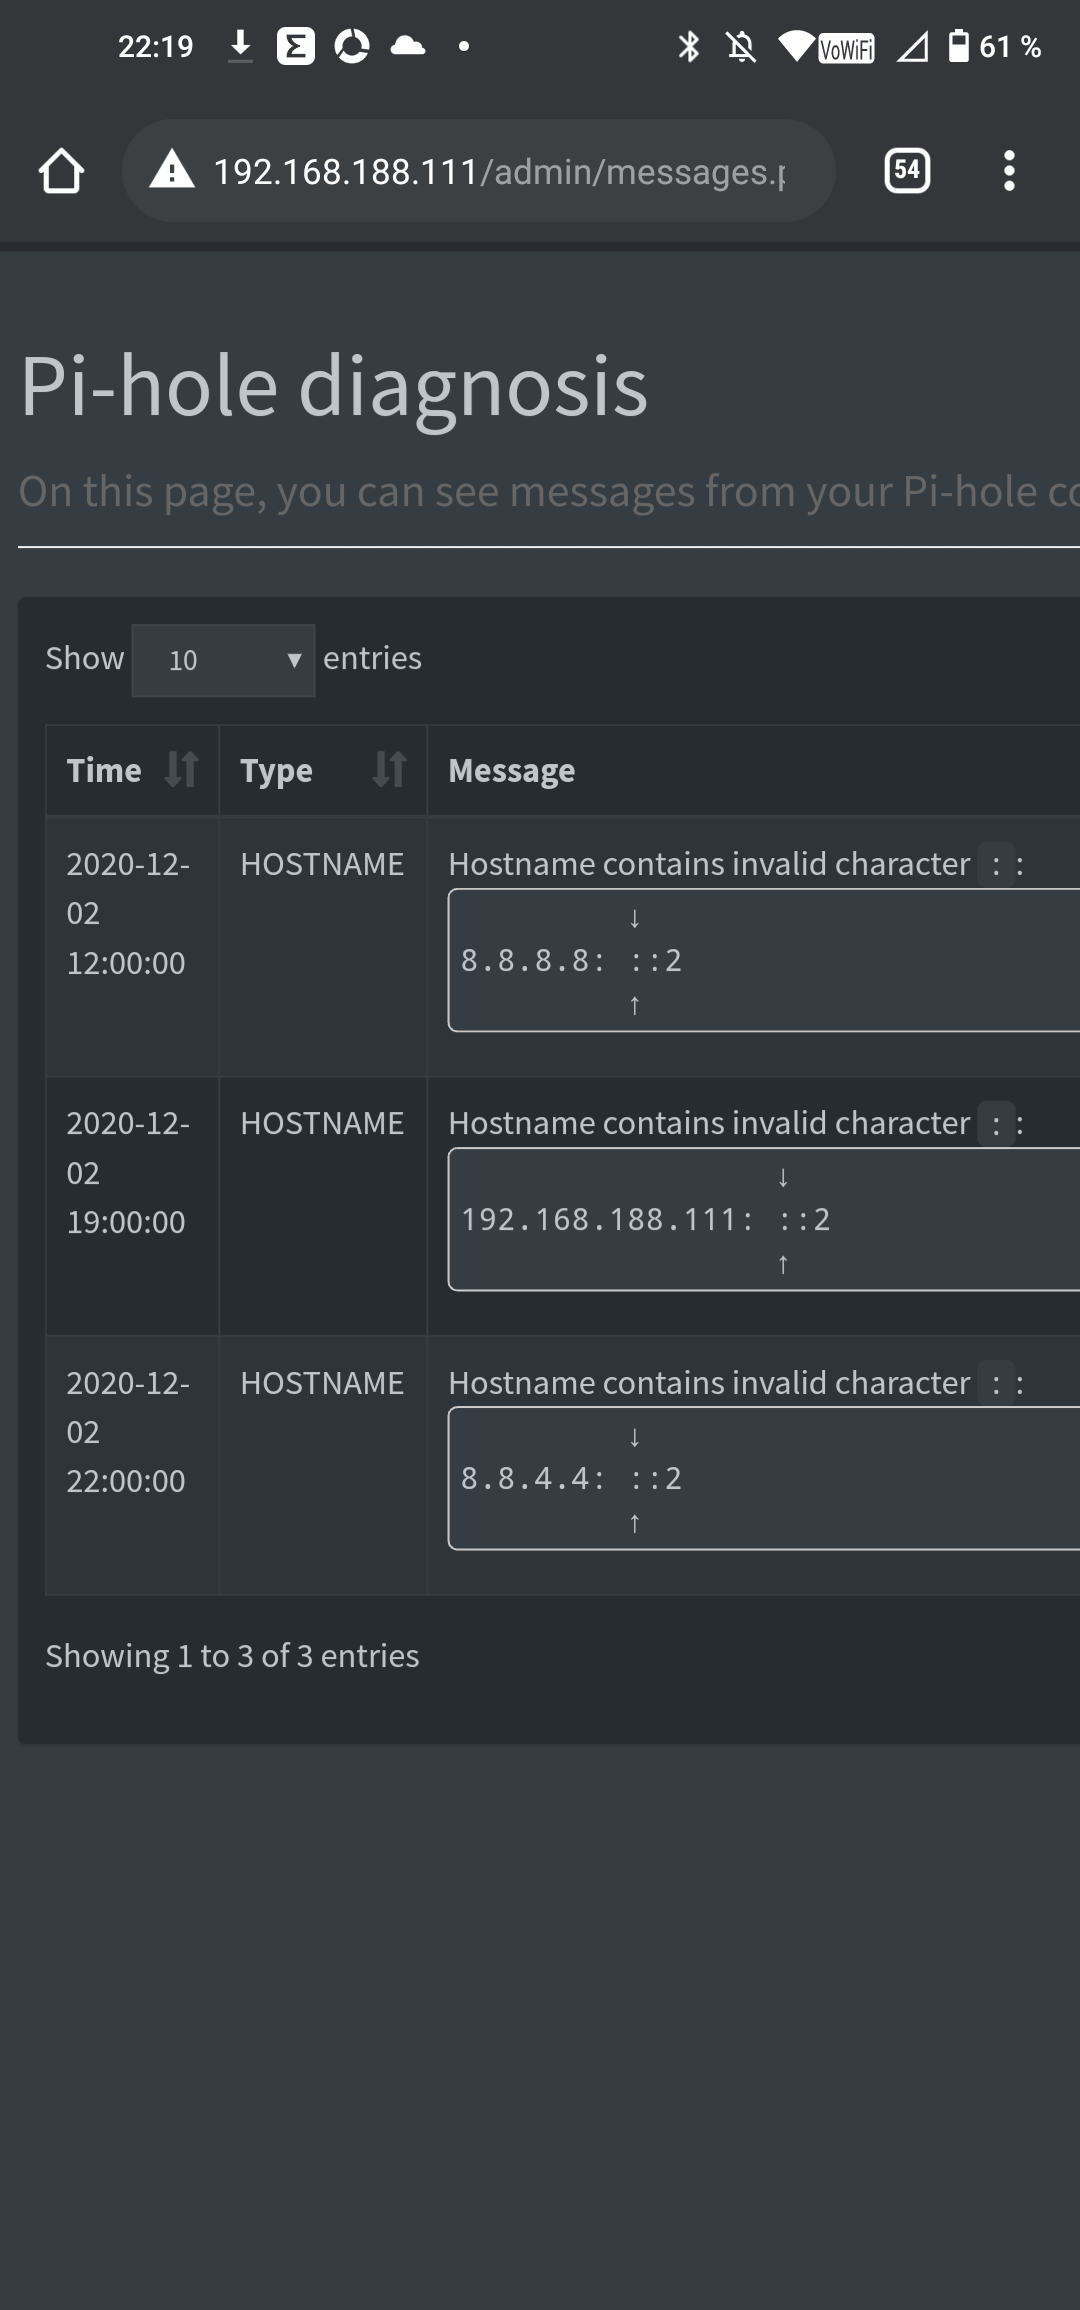1080x2310 pixels.
Task: Click the HOSTNAME type in 19:00:00 row
Action: click(x=322, y=1123)
